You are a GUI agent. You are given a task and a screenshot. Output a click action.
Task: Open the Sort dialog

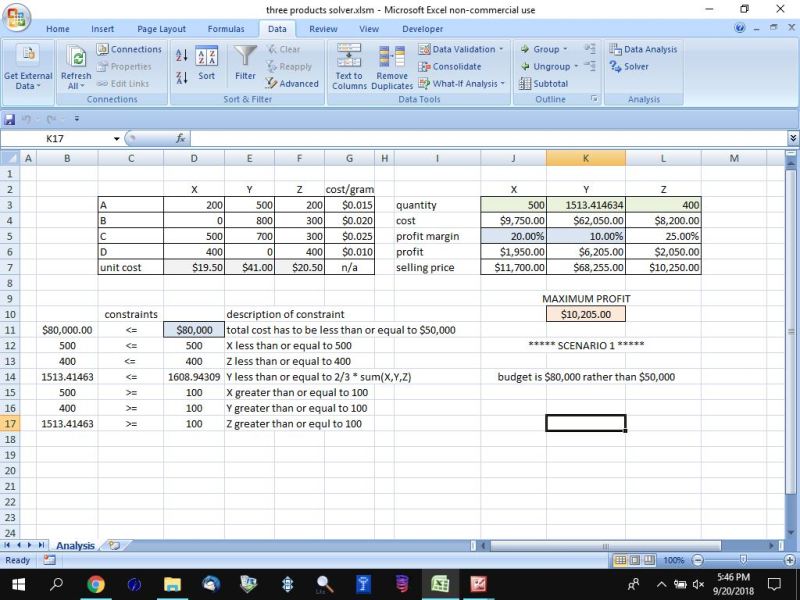click(206, 64)
